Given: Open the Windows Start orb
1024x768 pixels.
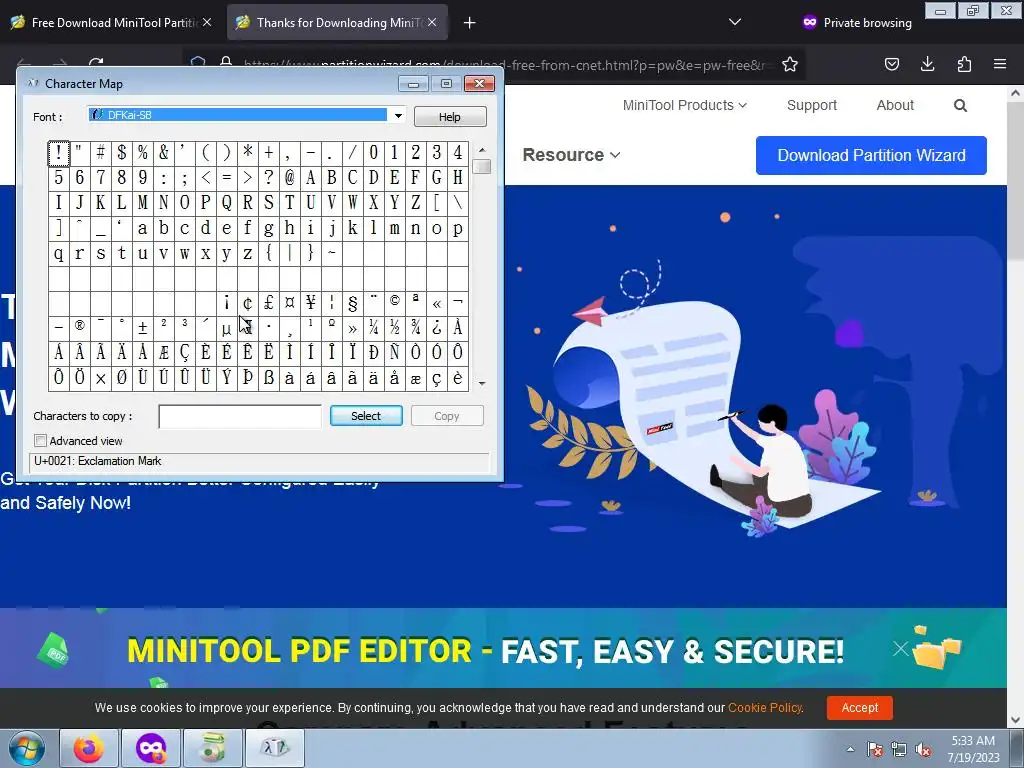Looking at the screenshot, I should coord(26,748).
